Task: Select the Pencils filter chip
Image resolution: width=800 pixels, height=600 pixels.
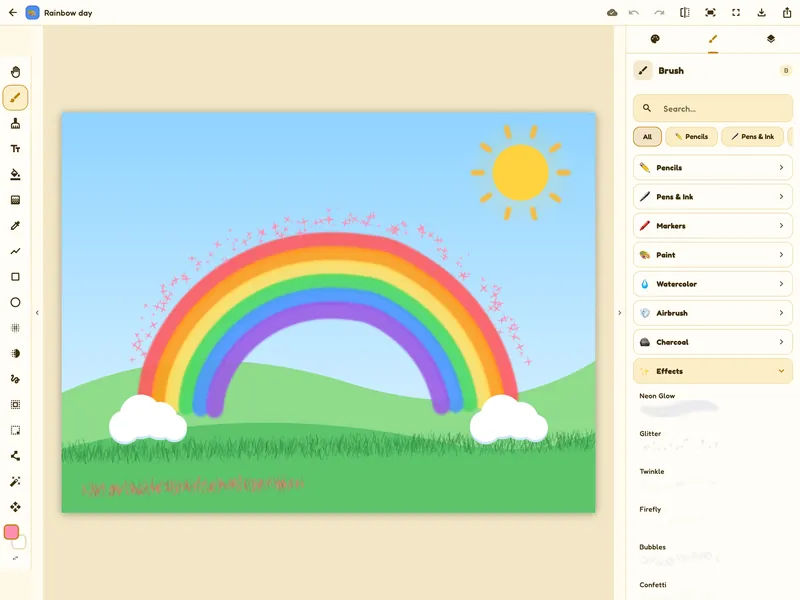Action: click(692, 137)
